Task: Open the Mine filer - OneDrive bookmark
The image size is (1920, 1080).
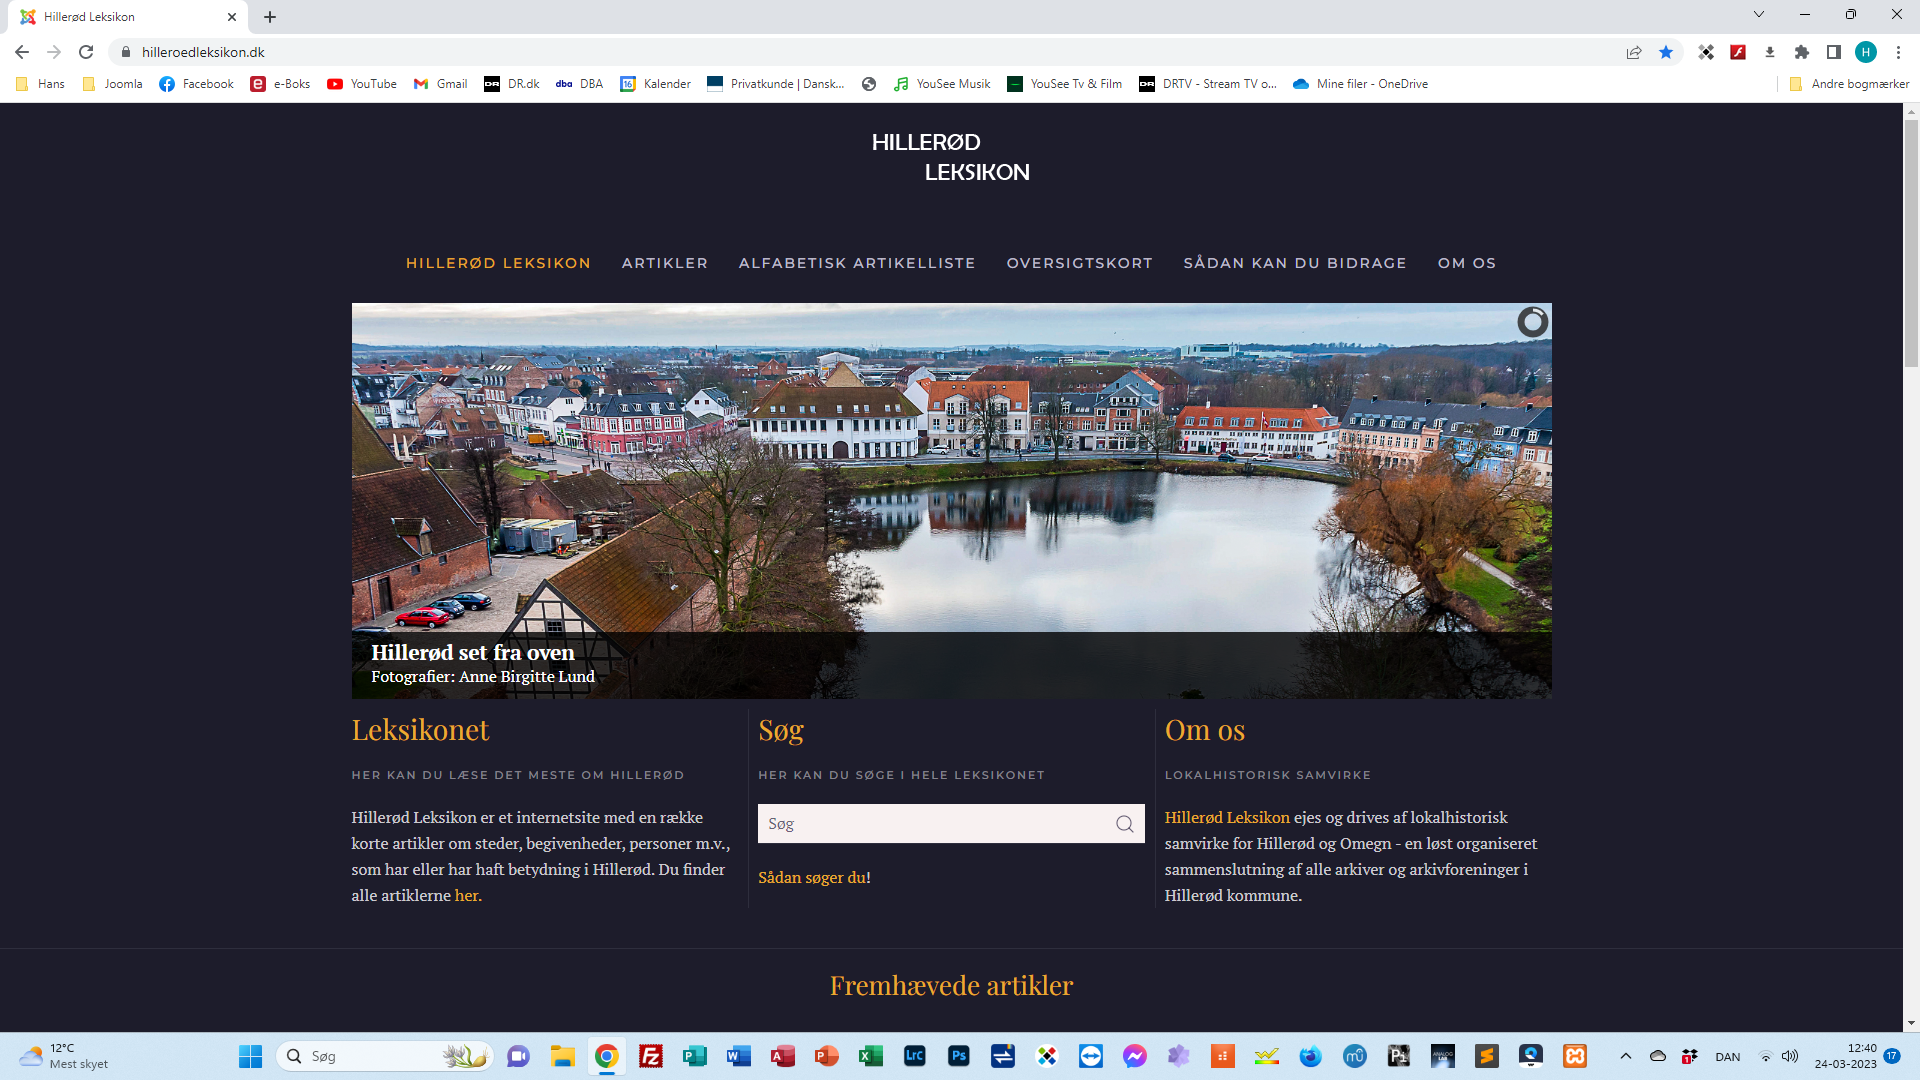Action: tap(1360, 84)
